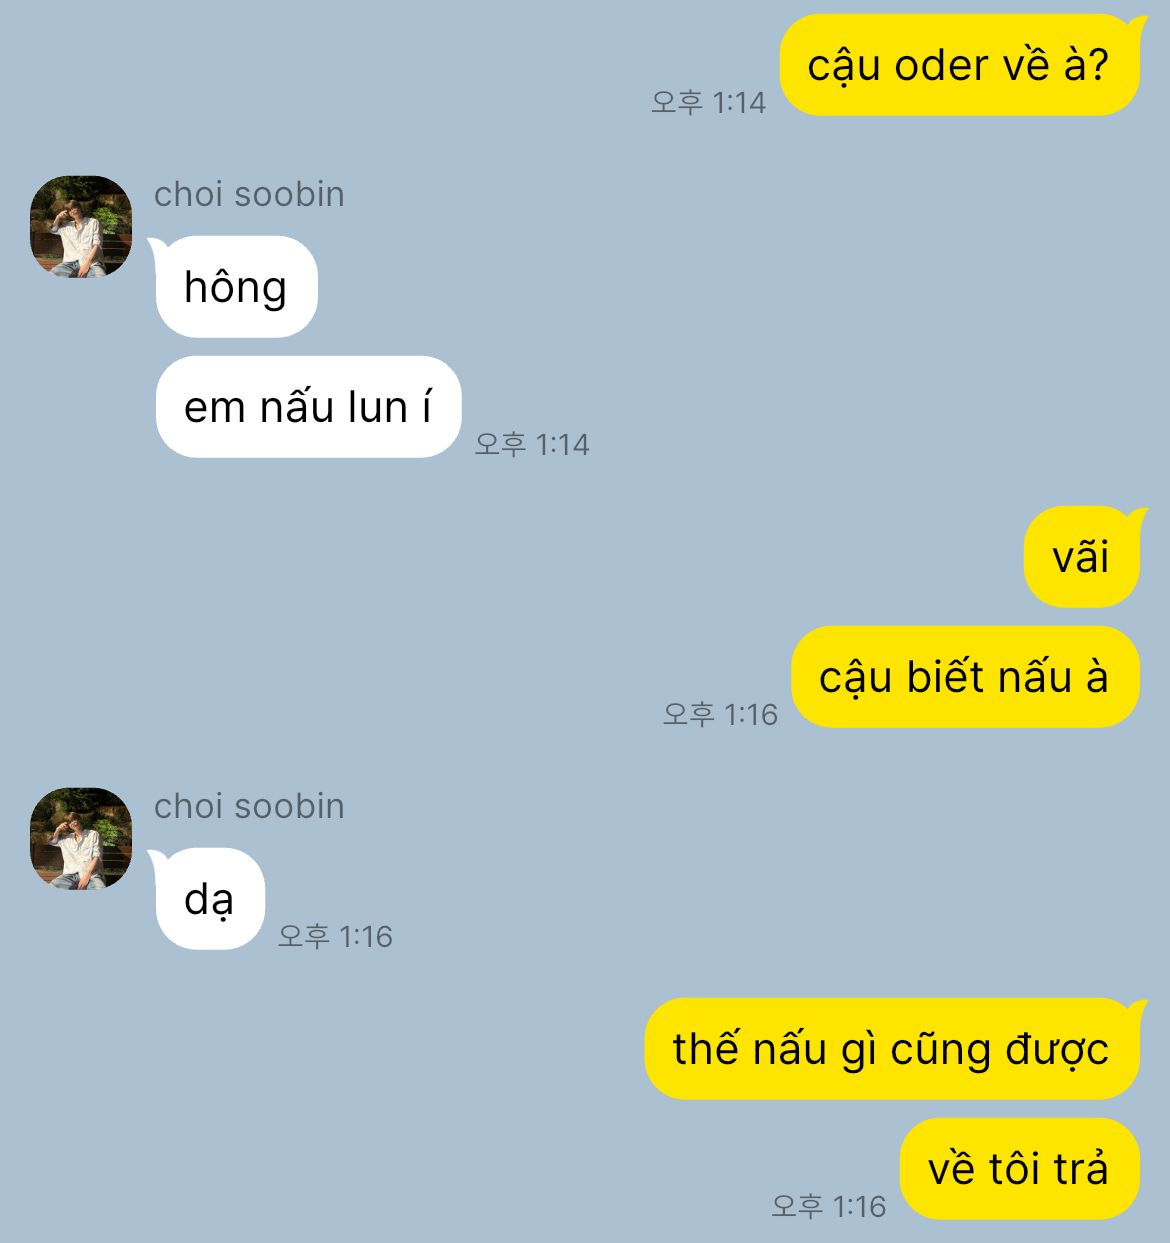Tap empty chat background beside the 'vãi' bubble
The image size is (1170, 1243).
coord(600,557)
